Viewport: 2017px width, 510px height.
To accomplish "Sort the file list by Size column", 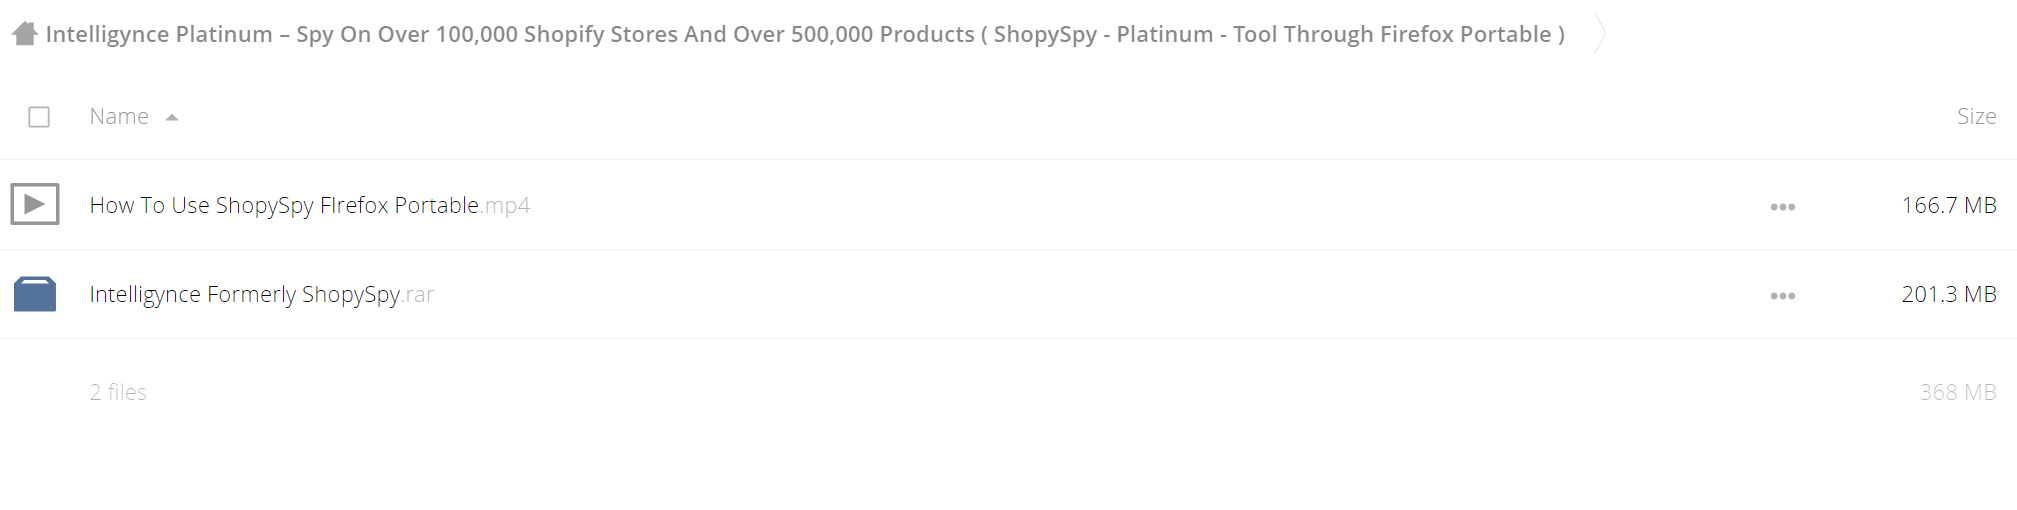I will pos(1976,116).
